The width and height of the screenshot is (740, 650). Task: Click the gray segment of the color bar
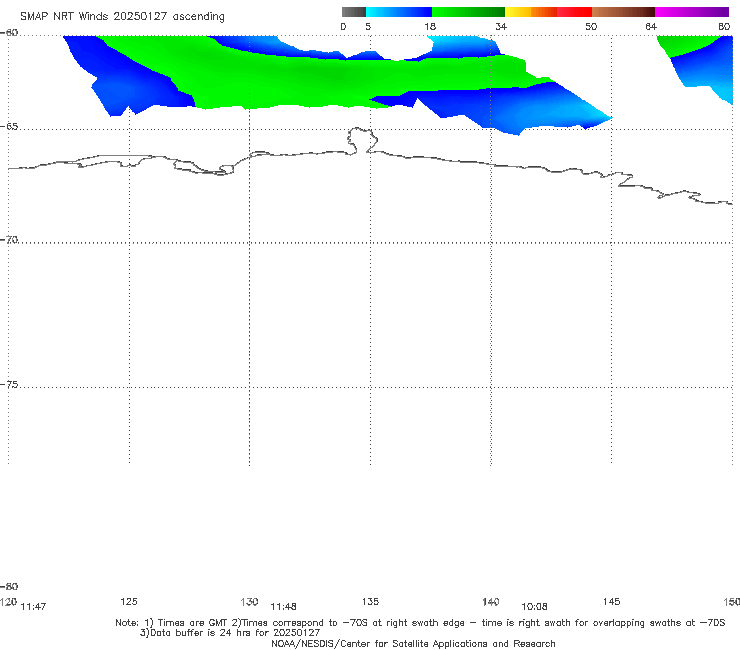353,12
